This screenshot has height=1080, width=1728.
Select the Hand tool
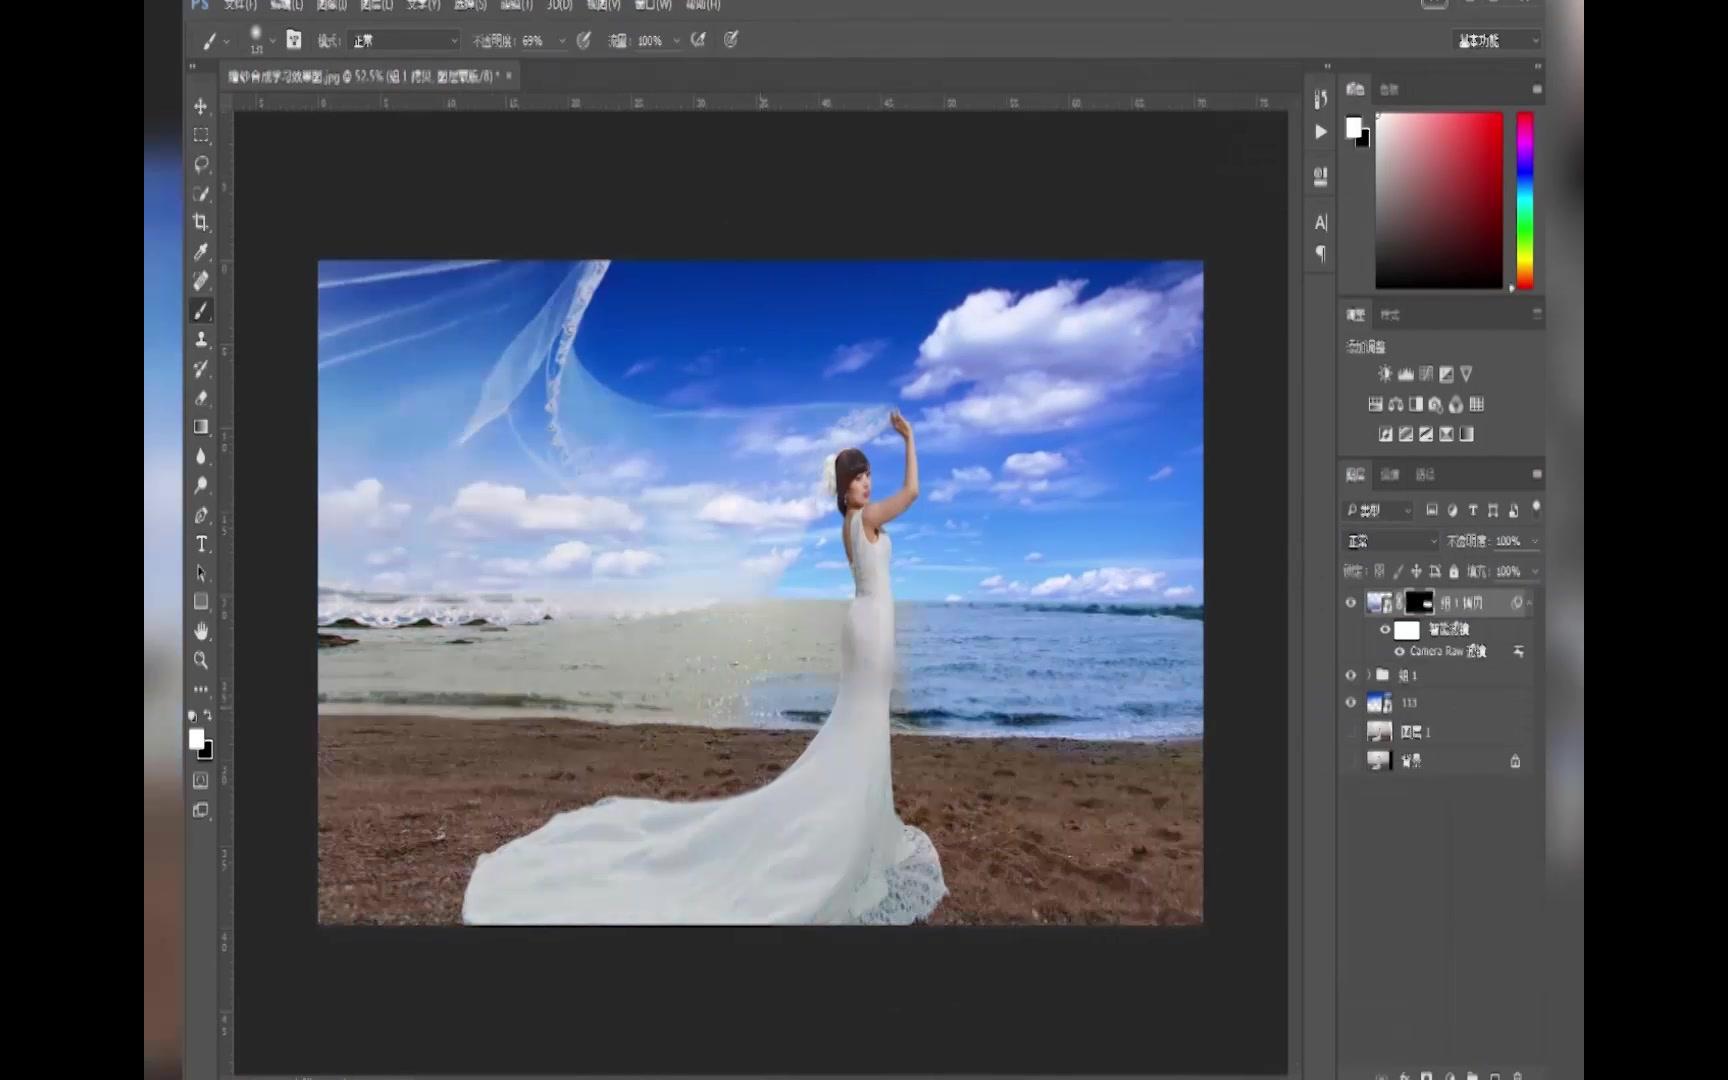pos(201,631)
